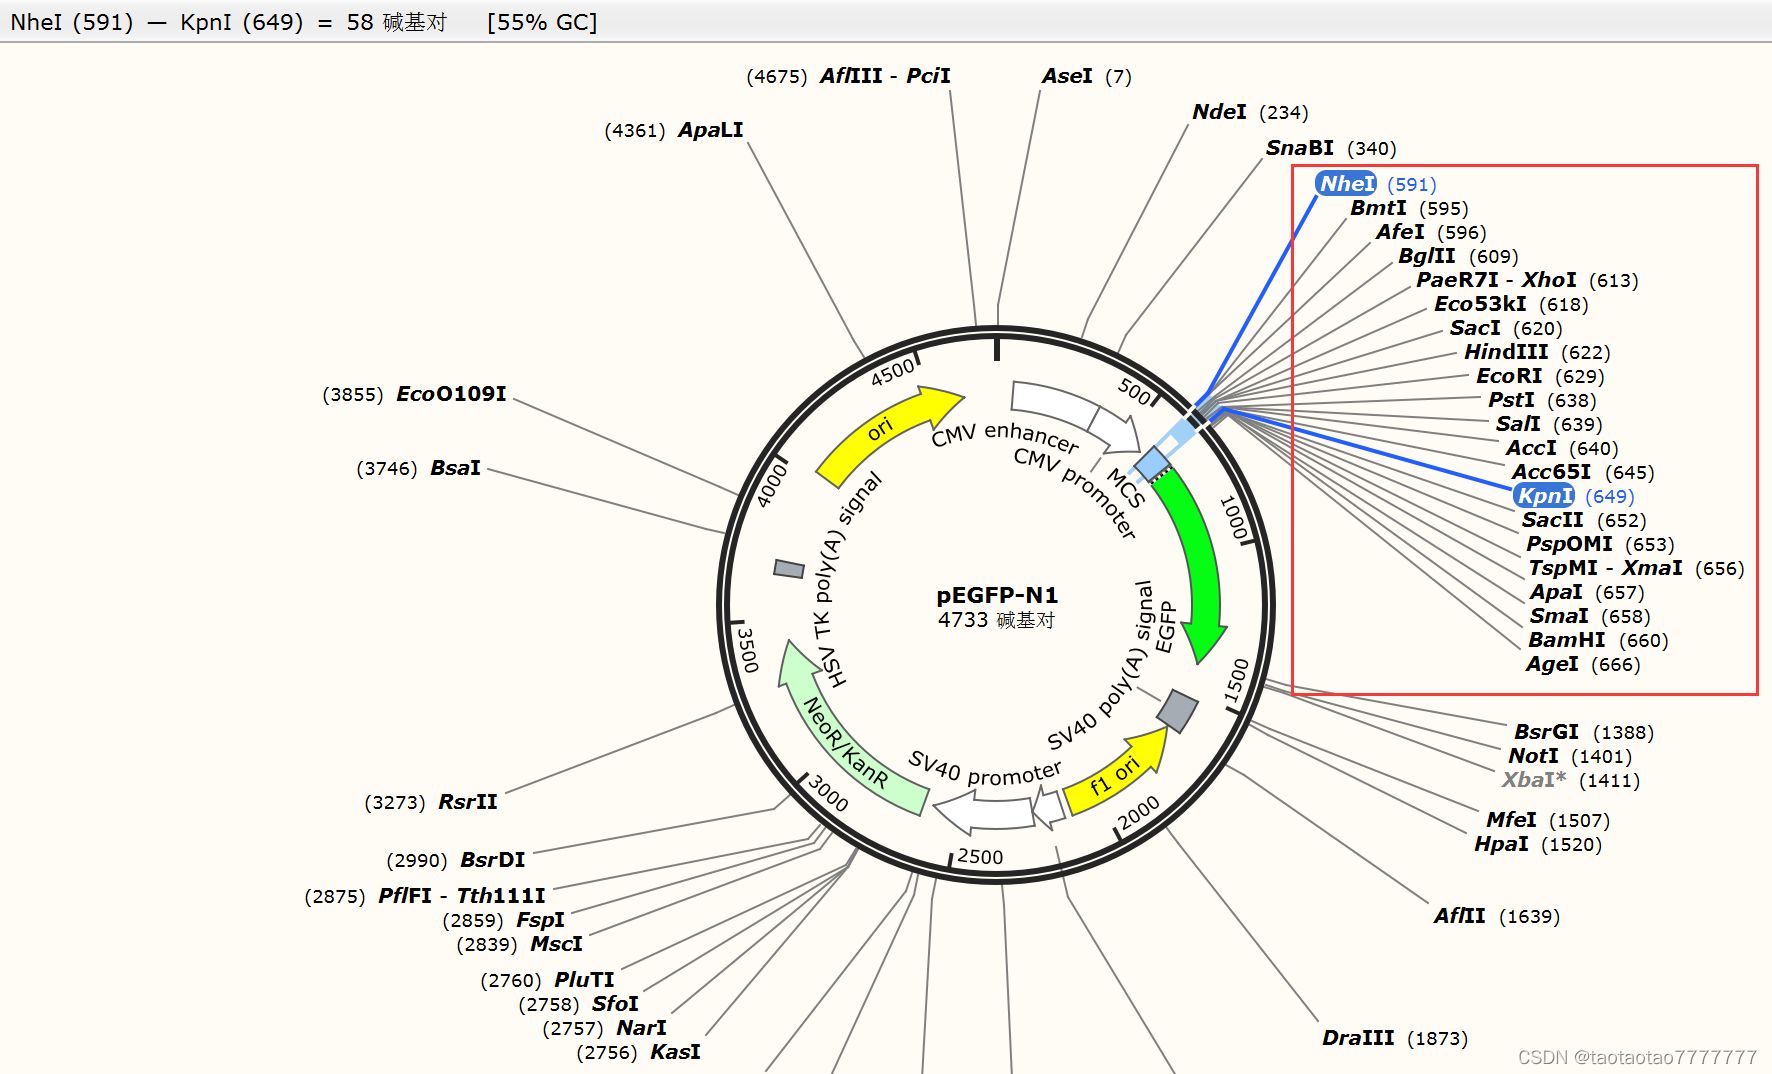Select the ApaLI (4361) label
This screenshot has height=1074, width=1772.
[674, 130]
